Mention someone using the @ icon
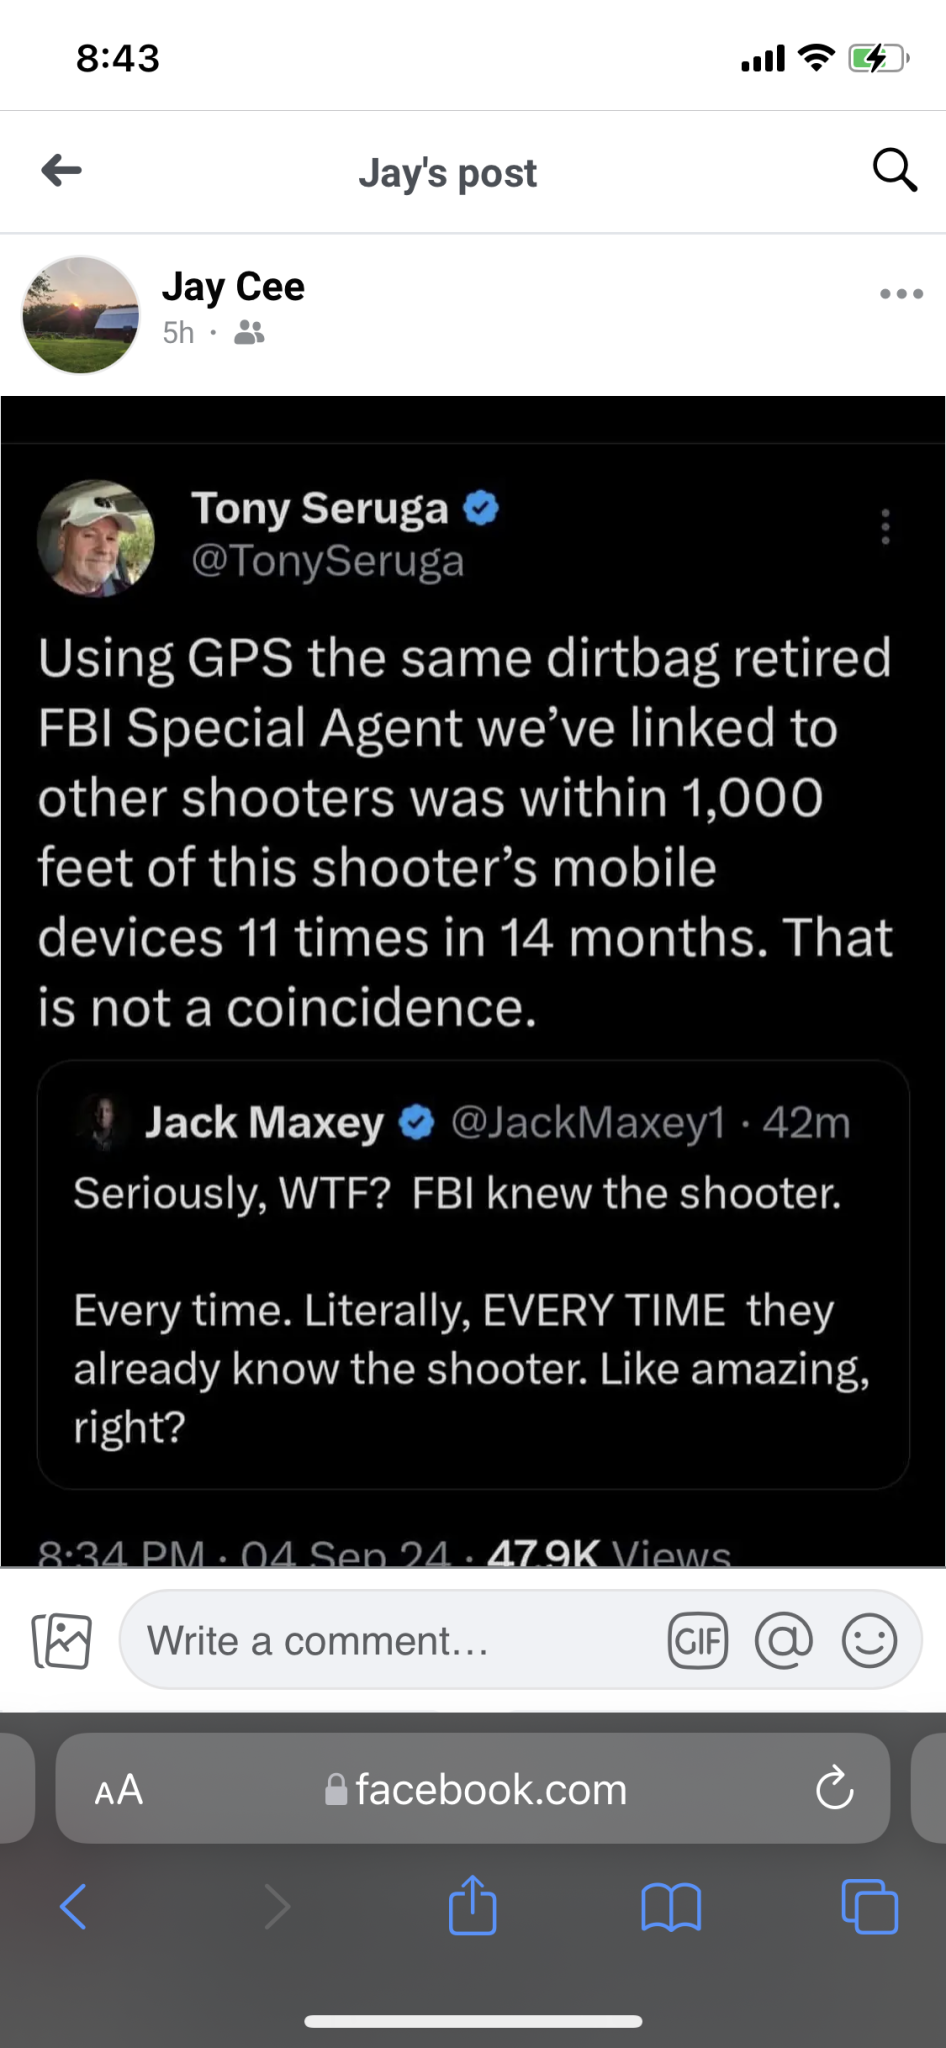This screenshot has width=946, height=2048. click(784, 1641)
